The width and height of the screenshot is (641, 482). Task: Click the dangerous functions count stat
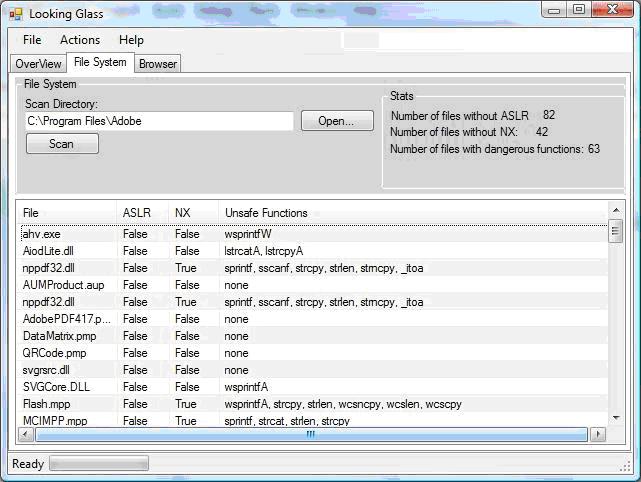coord(495,149)
